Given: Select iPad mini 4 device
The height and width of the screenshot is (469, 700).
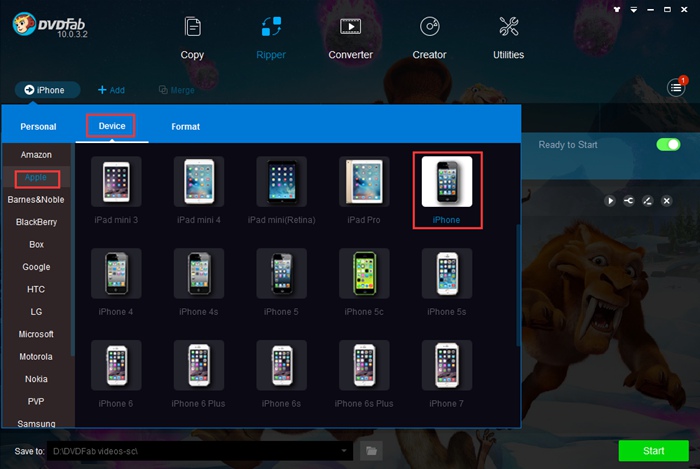Looking at the screenshot, I should point(199,190).
